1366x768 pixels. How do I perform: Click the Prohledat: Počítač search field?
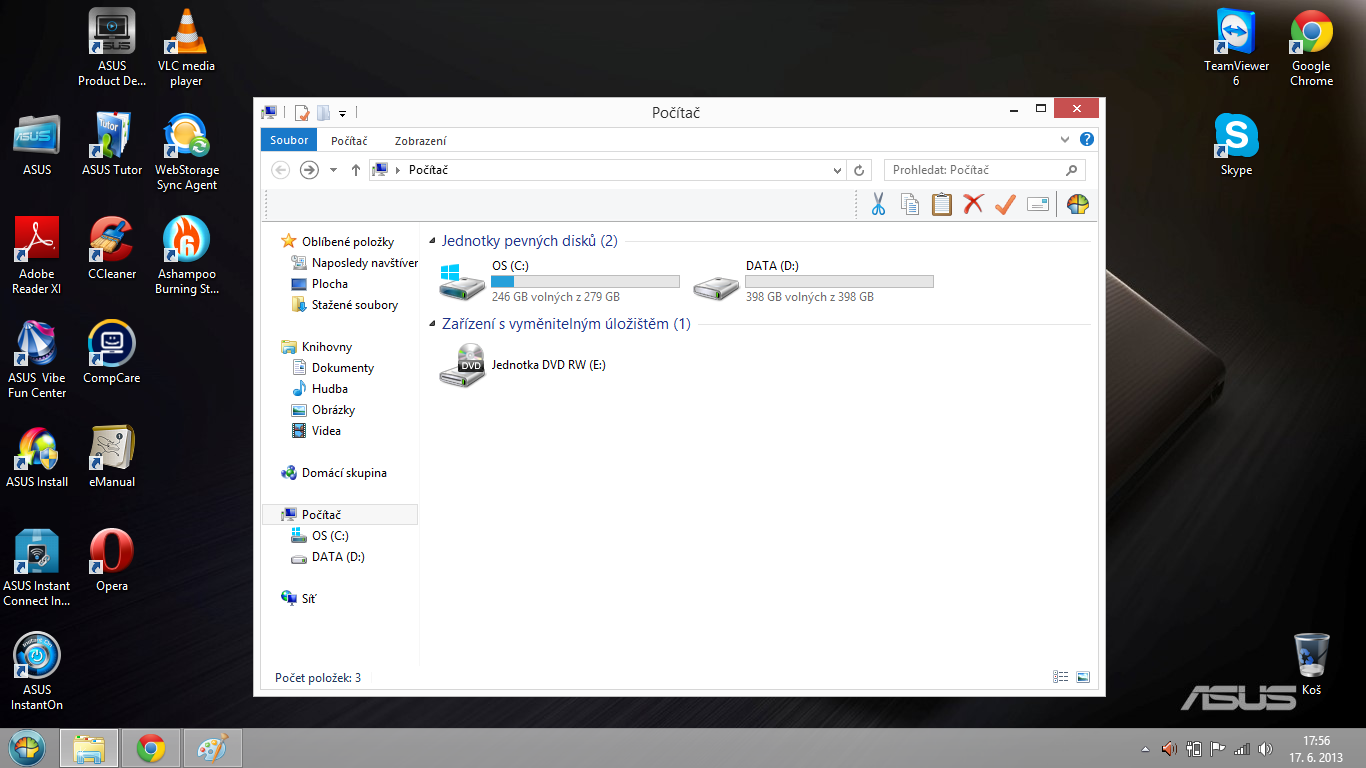[985, 170]
